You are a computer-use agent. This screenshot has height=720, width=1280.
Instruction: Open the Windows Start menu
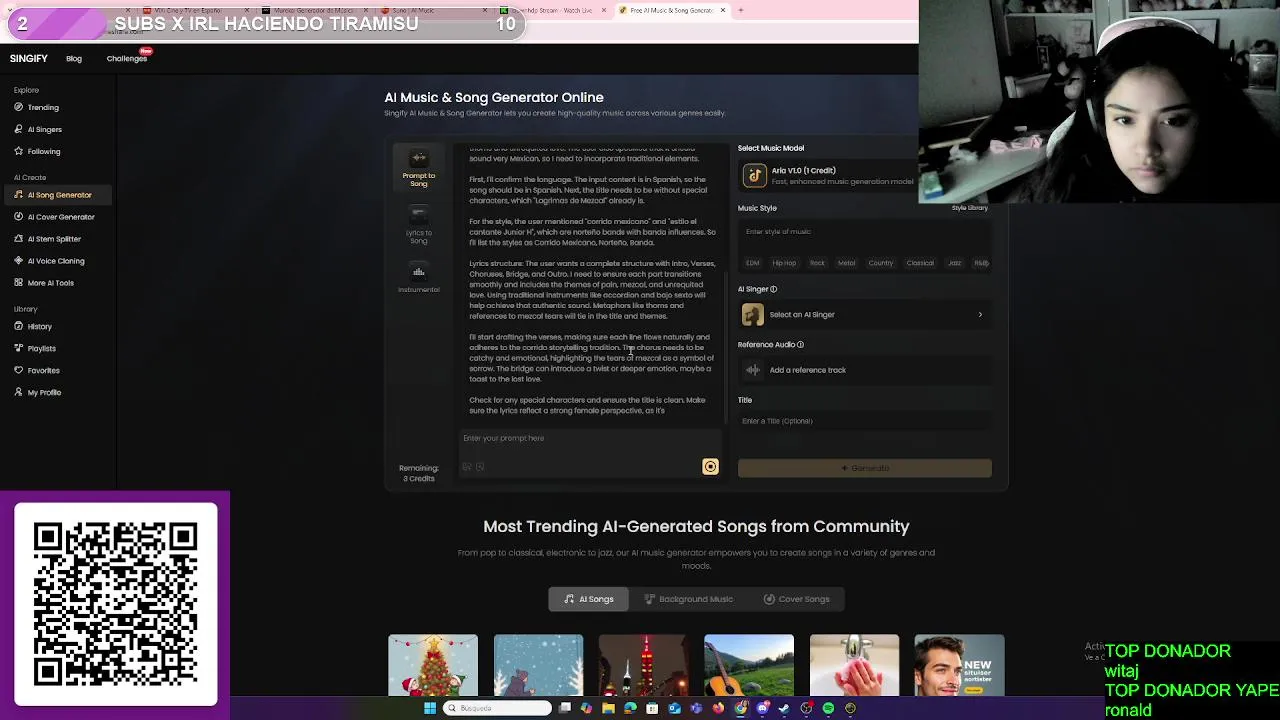point(430,708)
